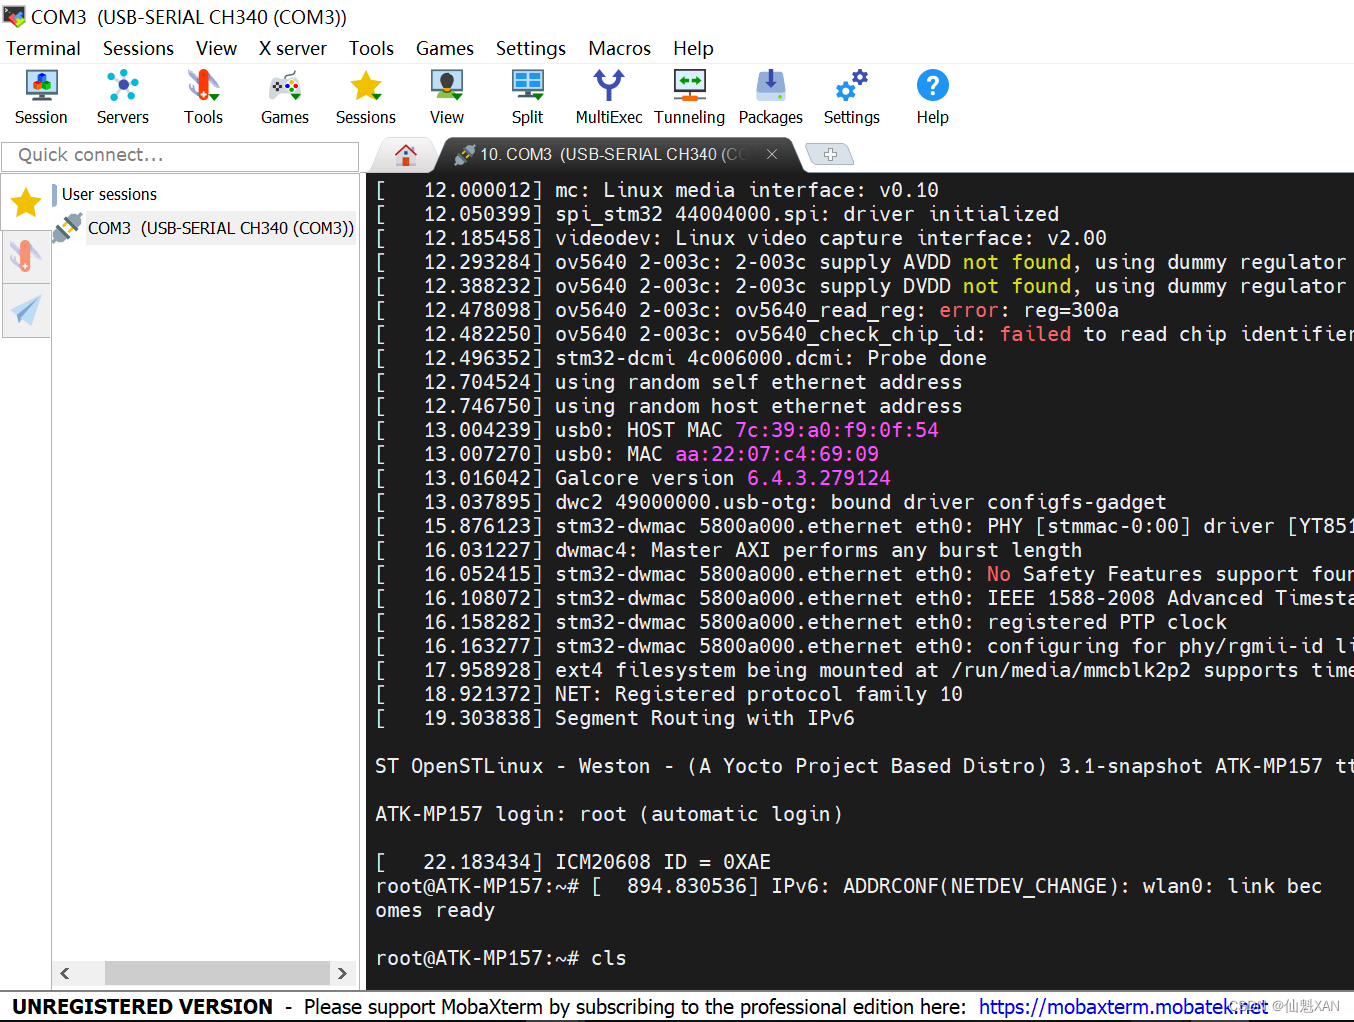
Task: Switch to the Home tab
Action: pos(404,155)
